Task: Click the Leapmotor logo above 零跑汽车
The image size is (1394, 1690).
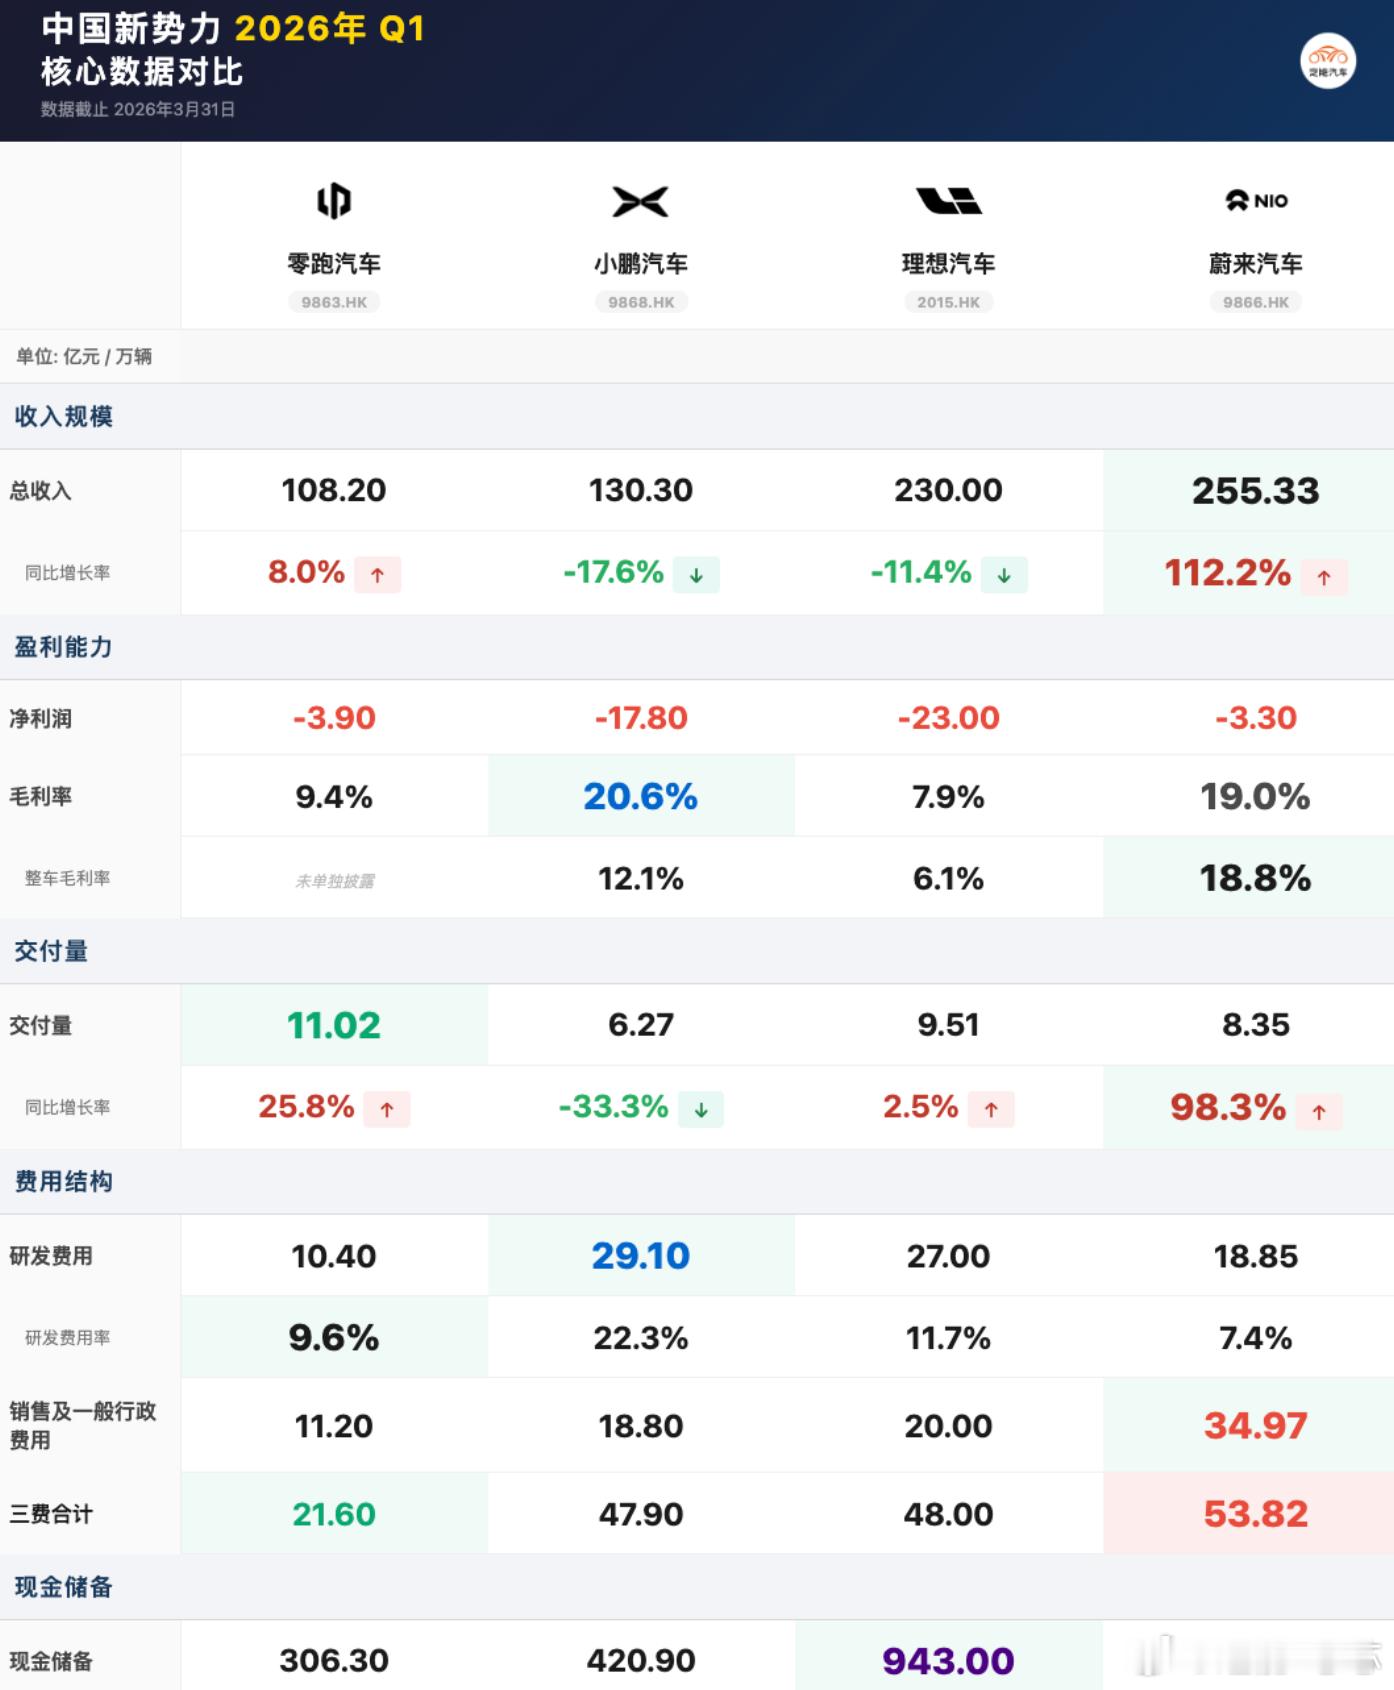Action: click(x=334, y=201)
